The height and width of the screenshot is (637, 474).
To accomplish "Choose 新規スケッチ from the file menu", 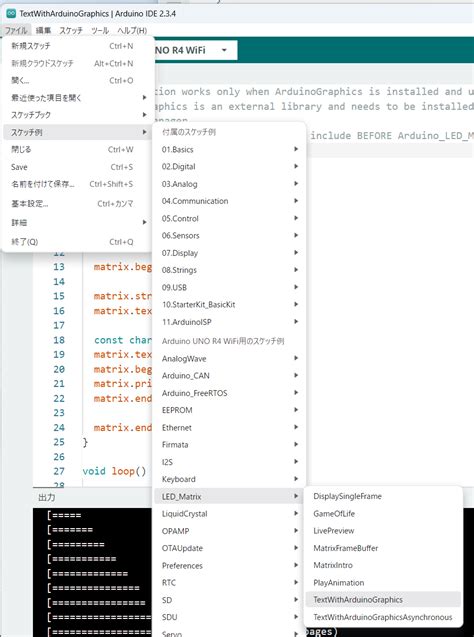I will (77, 46).
